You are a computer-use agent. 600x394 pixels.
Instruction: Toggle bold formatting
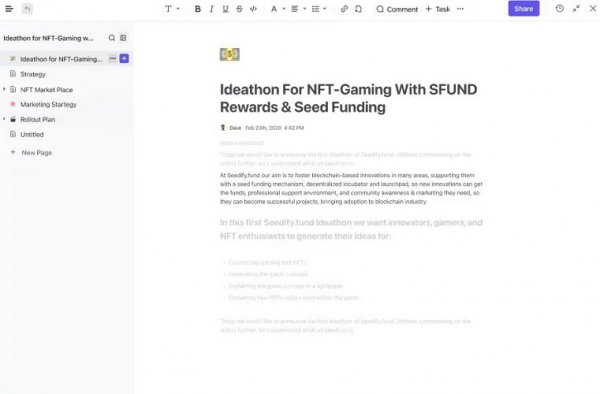click(x=197, y=9)
